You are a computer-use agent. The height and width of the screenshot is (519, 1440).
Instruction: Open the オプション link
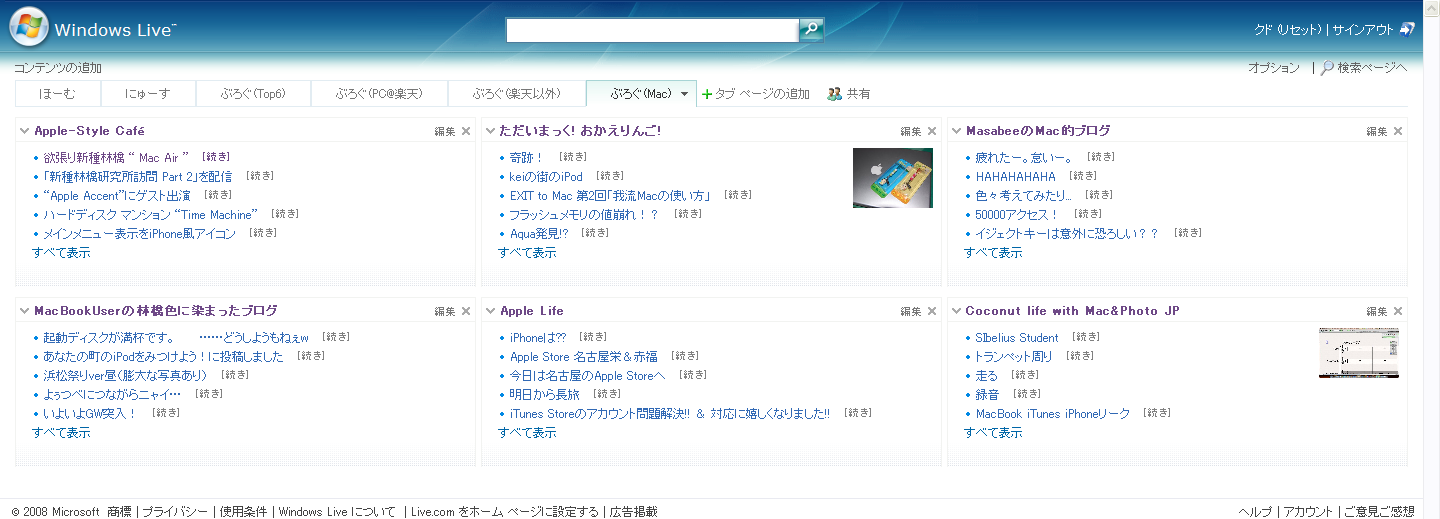[1274, 68]
